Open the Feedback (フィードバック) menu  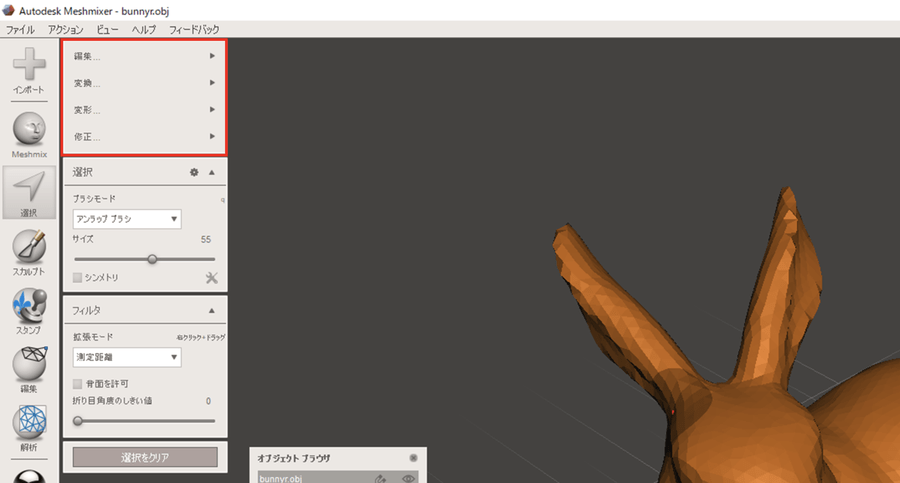pyautogui.click(x=194, y=29)
